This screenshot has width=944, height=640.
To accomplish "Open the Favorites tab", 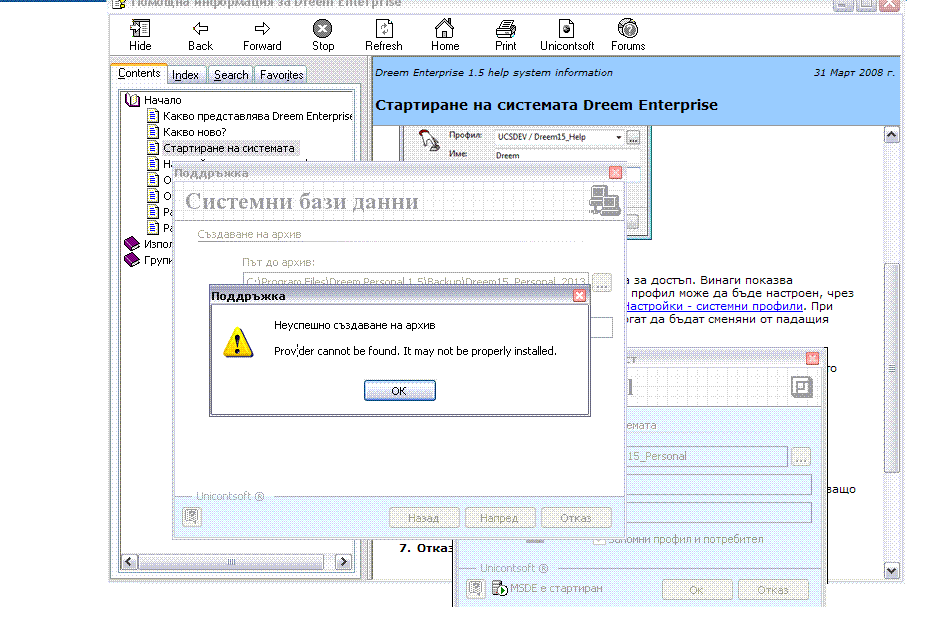I will tap(281, 75).
